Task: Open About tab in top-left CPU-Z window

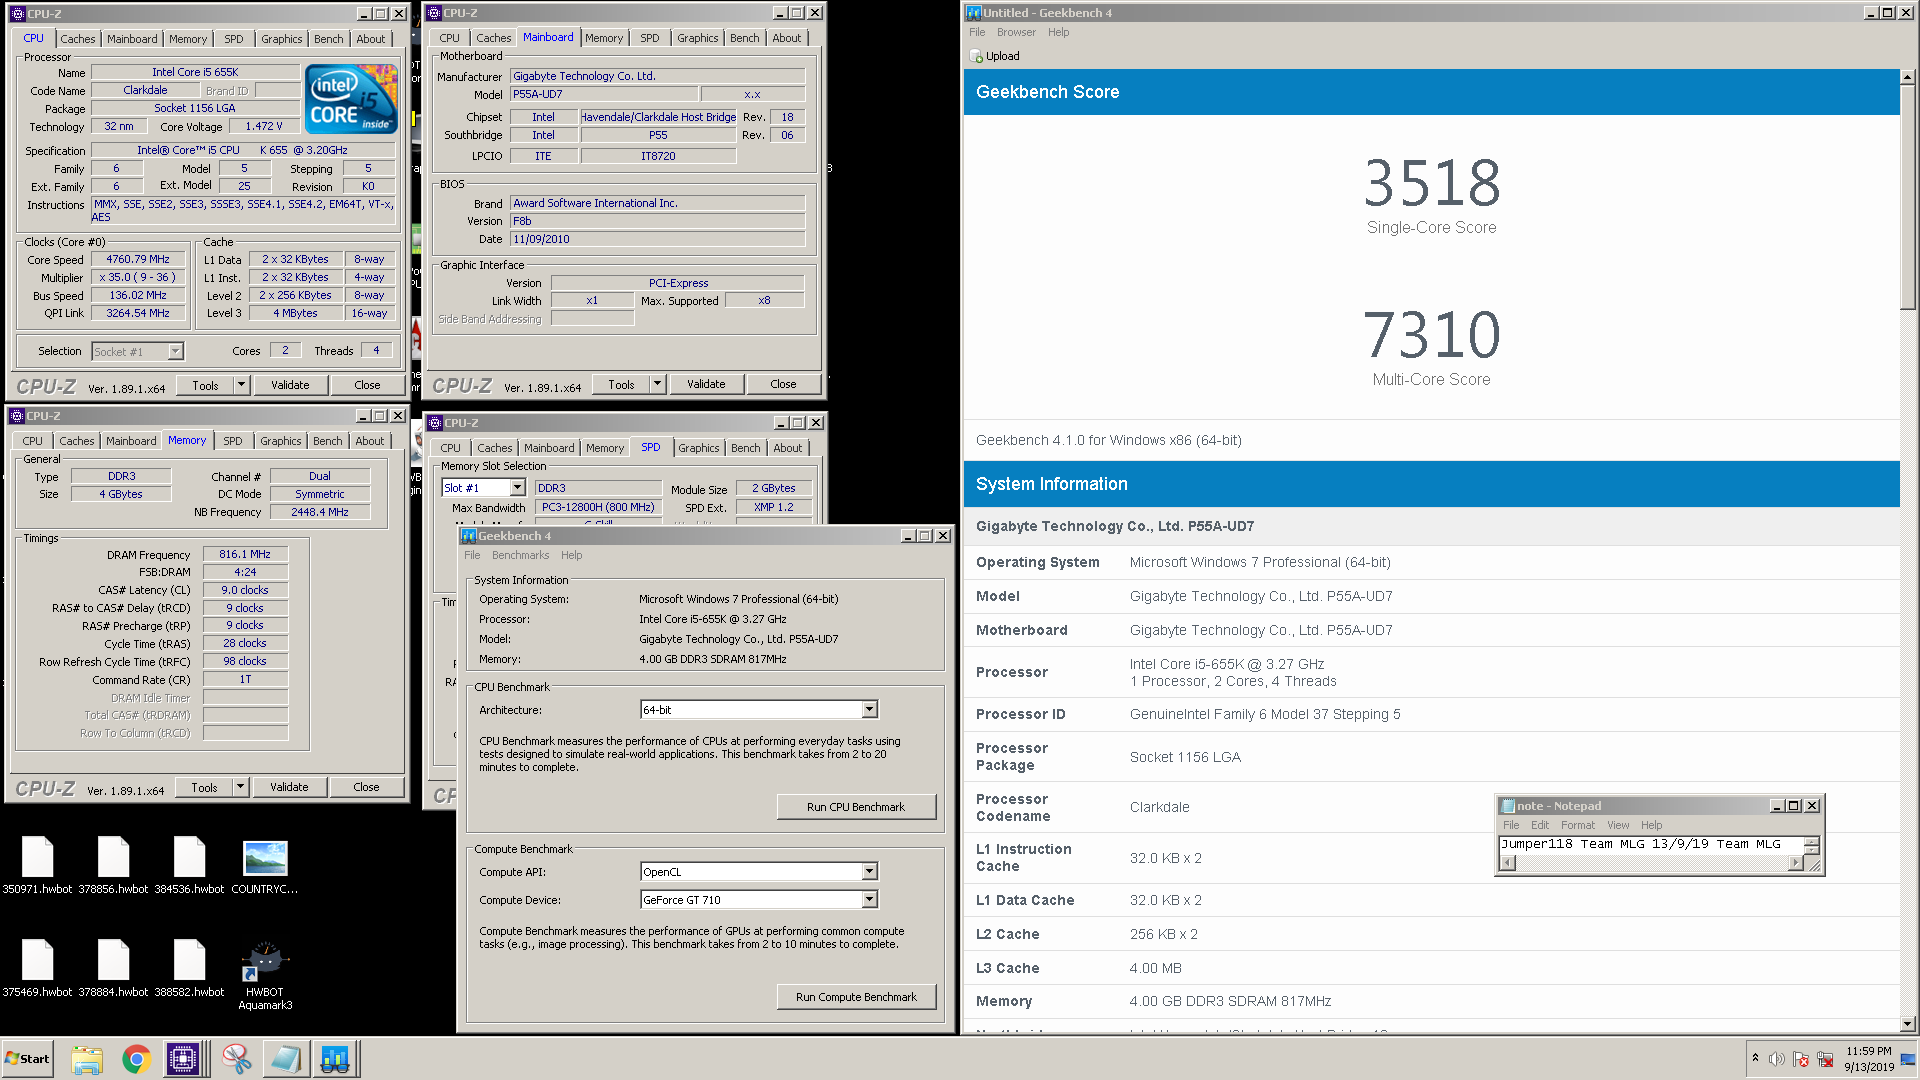Action: (x=371, y=39)
